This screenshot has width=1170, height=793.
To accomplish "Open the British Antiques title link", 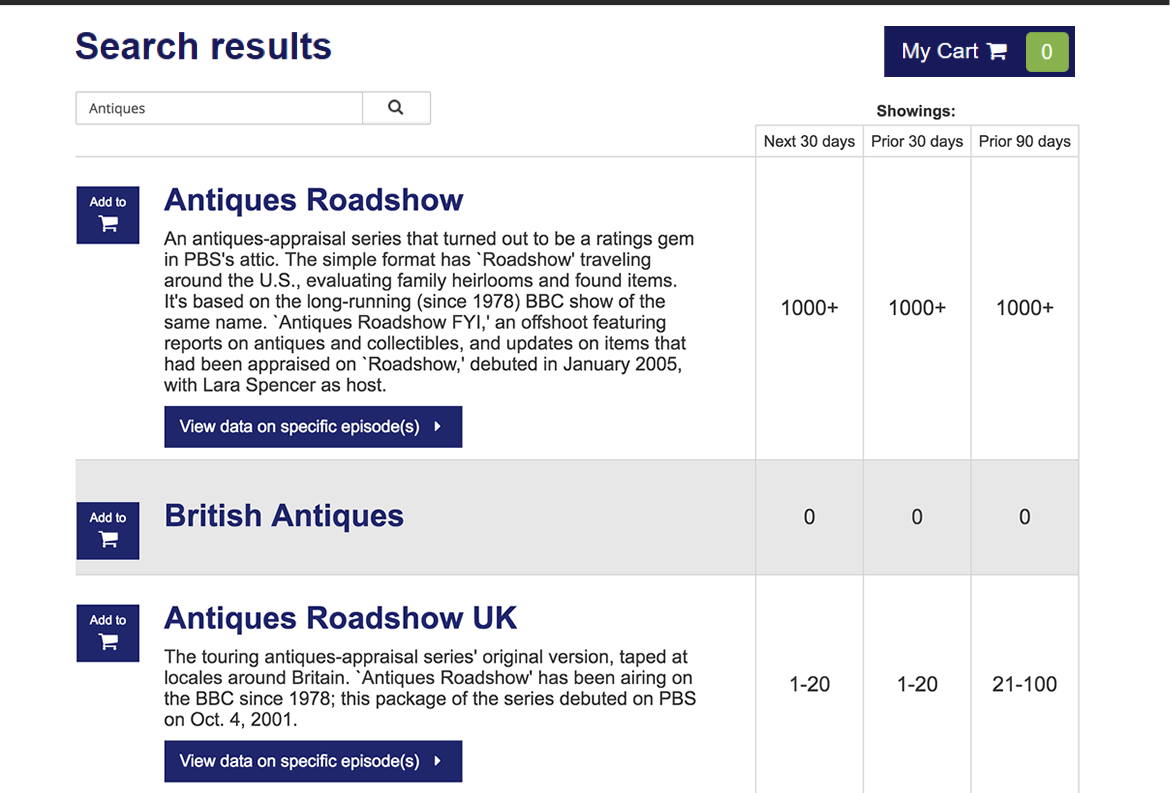I will point(284,516).
